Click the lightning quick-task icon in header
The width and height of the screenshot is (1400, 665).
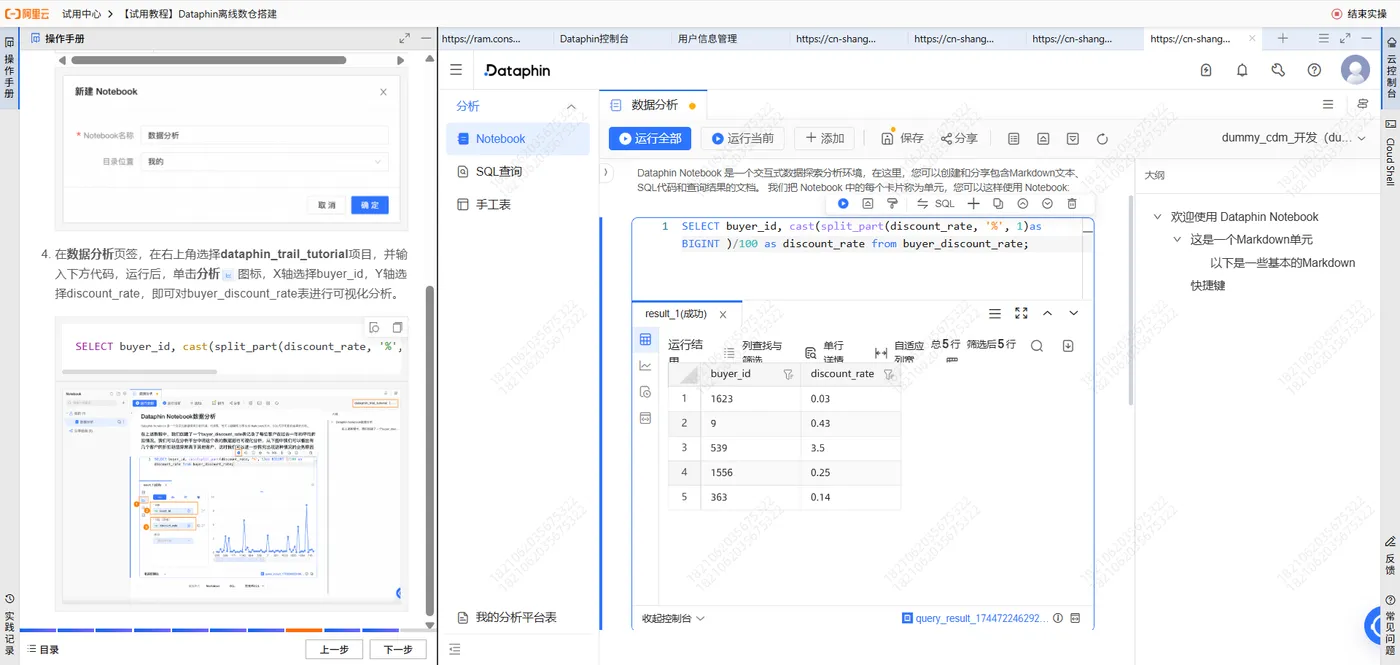[x=1206, y=70]
